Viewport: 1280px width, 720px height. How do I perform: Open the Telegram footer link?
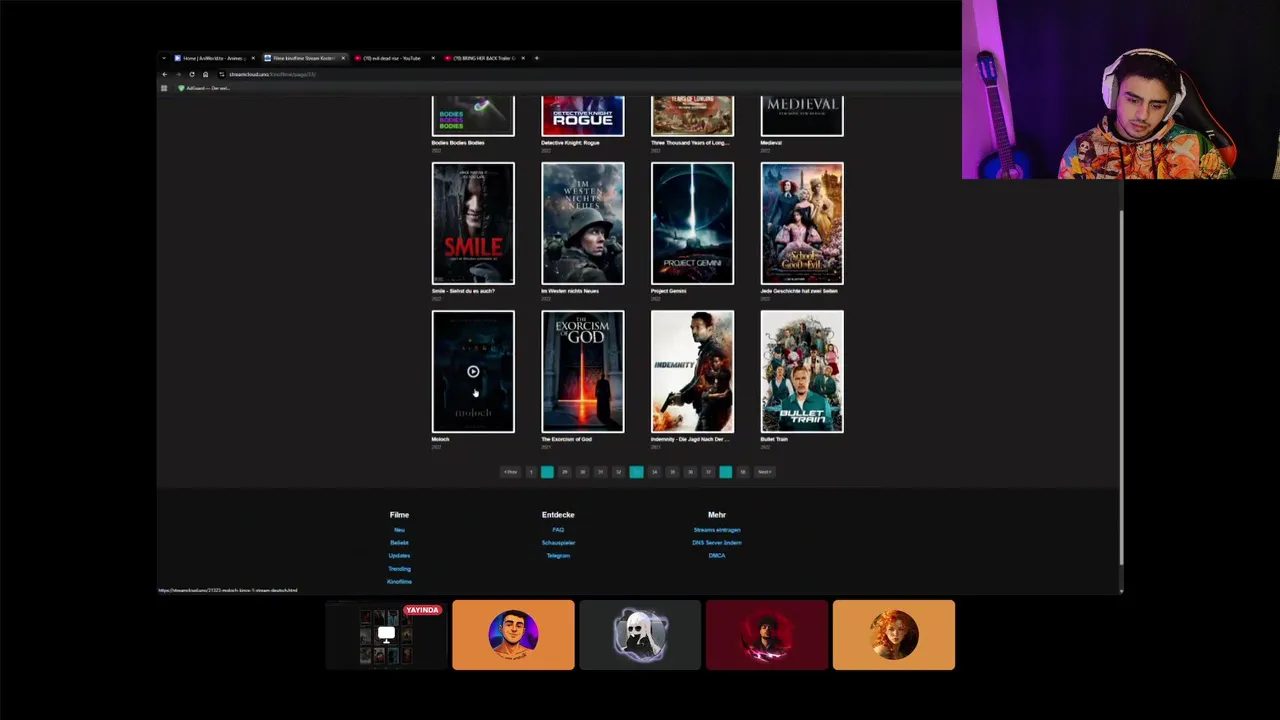point(558,556)
